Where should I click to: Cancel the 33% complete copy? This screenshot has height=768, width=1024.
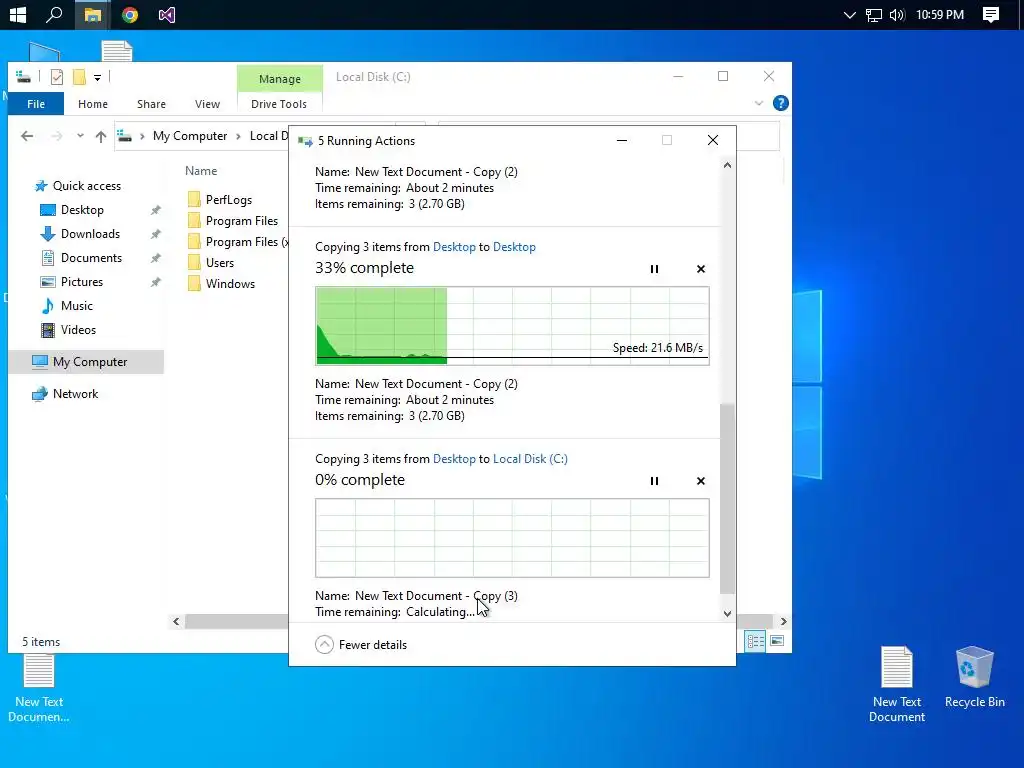point(701,269)
